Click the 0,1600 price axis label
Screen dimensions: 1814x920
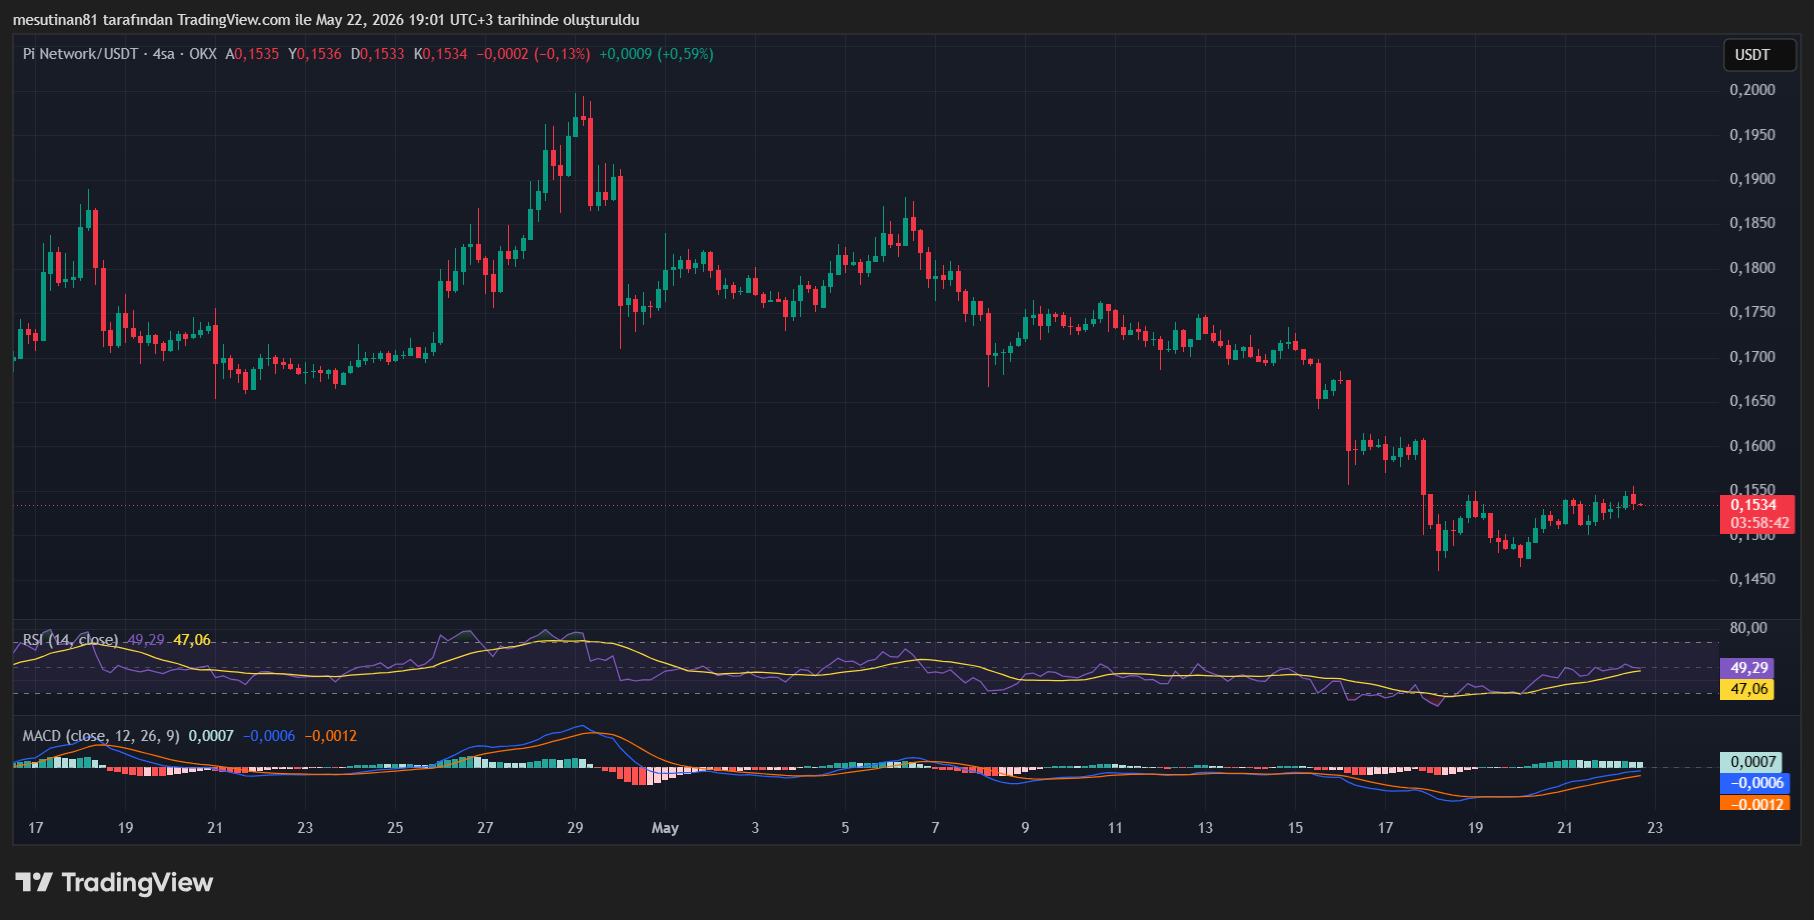pos(1753,446)
